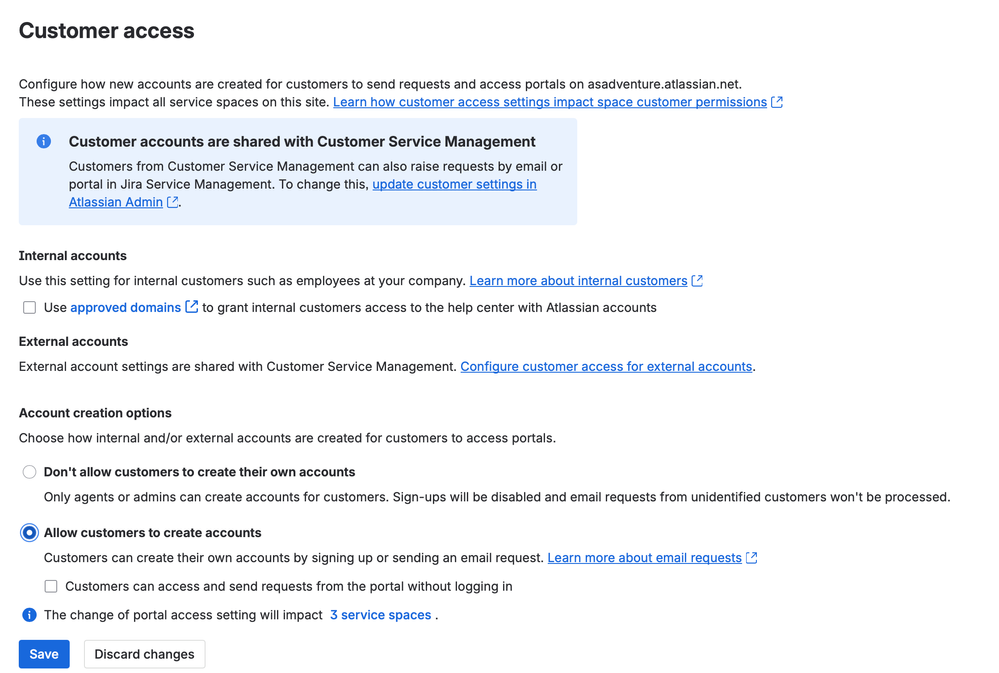Select Allow customers to create accounts radio

(29, 533)
